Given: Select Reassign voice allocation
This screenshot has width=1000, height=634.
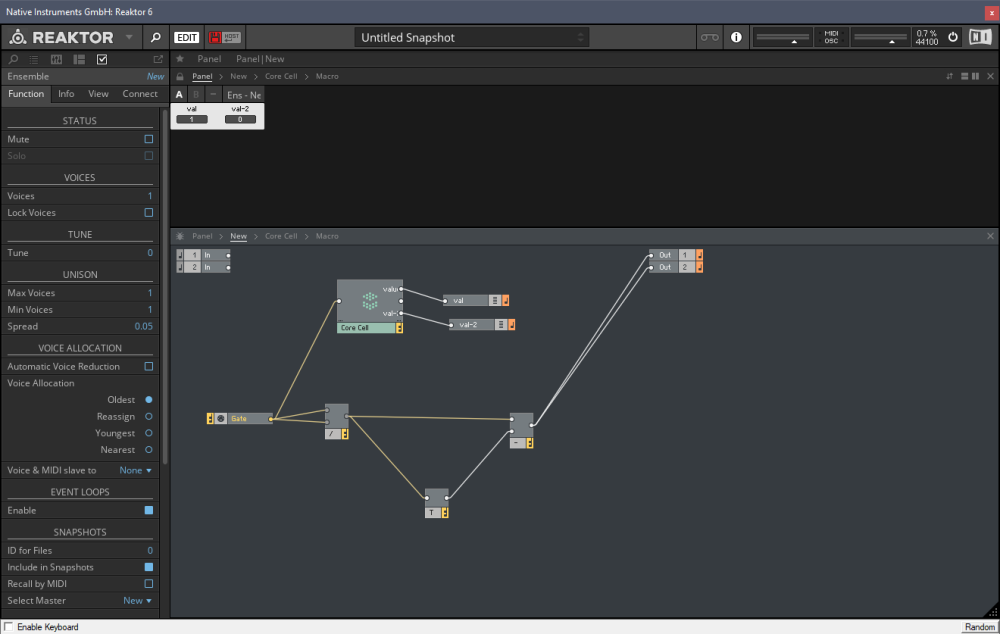Looking at the screenshot, I should point(149,416).
